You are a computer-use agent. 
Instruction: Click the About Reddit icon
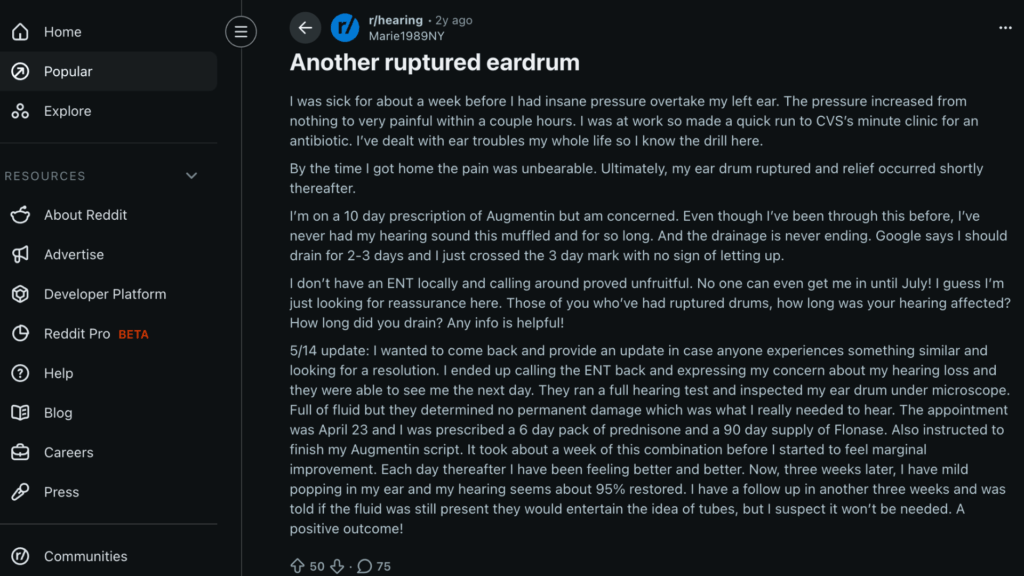pos(20,215)
